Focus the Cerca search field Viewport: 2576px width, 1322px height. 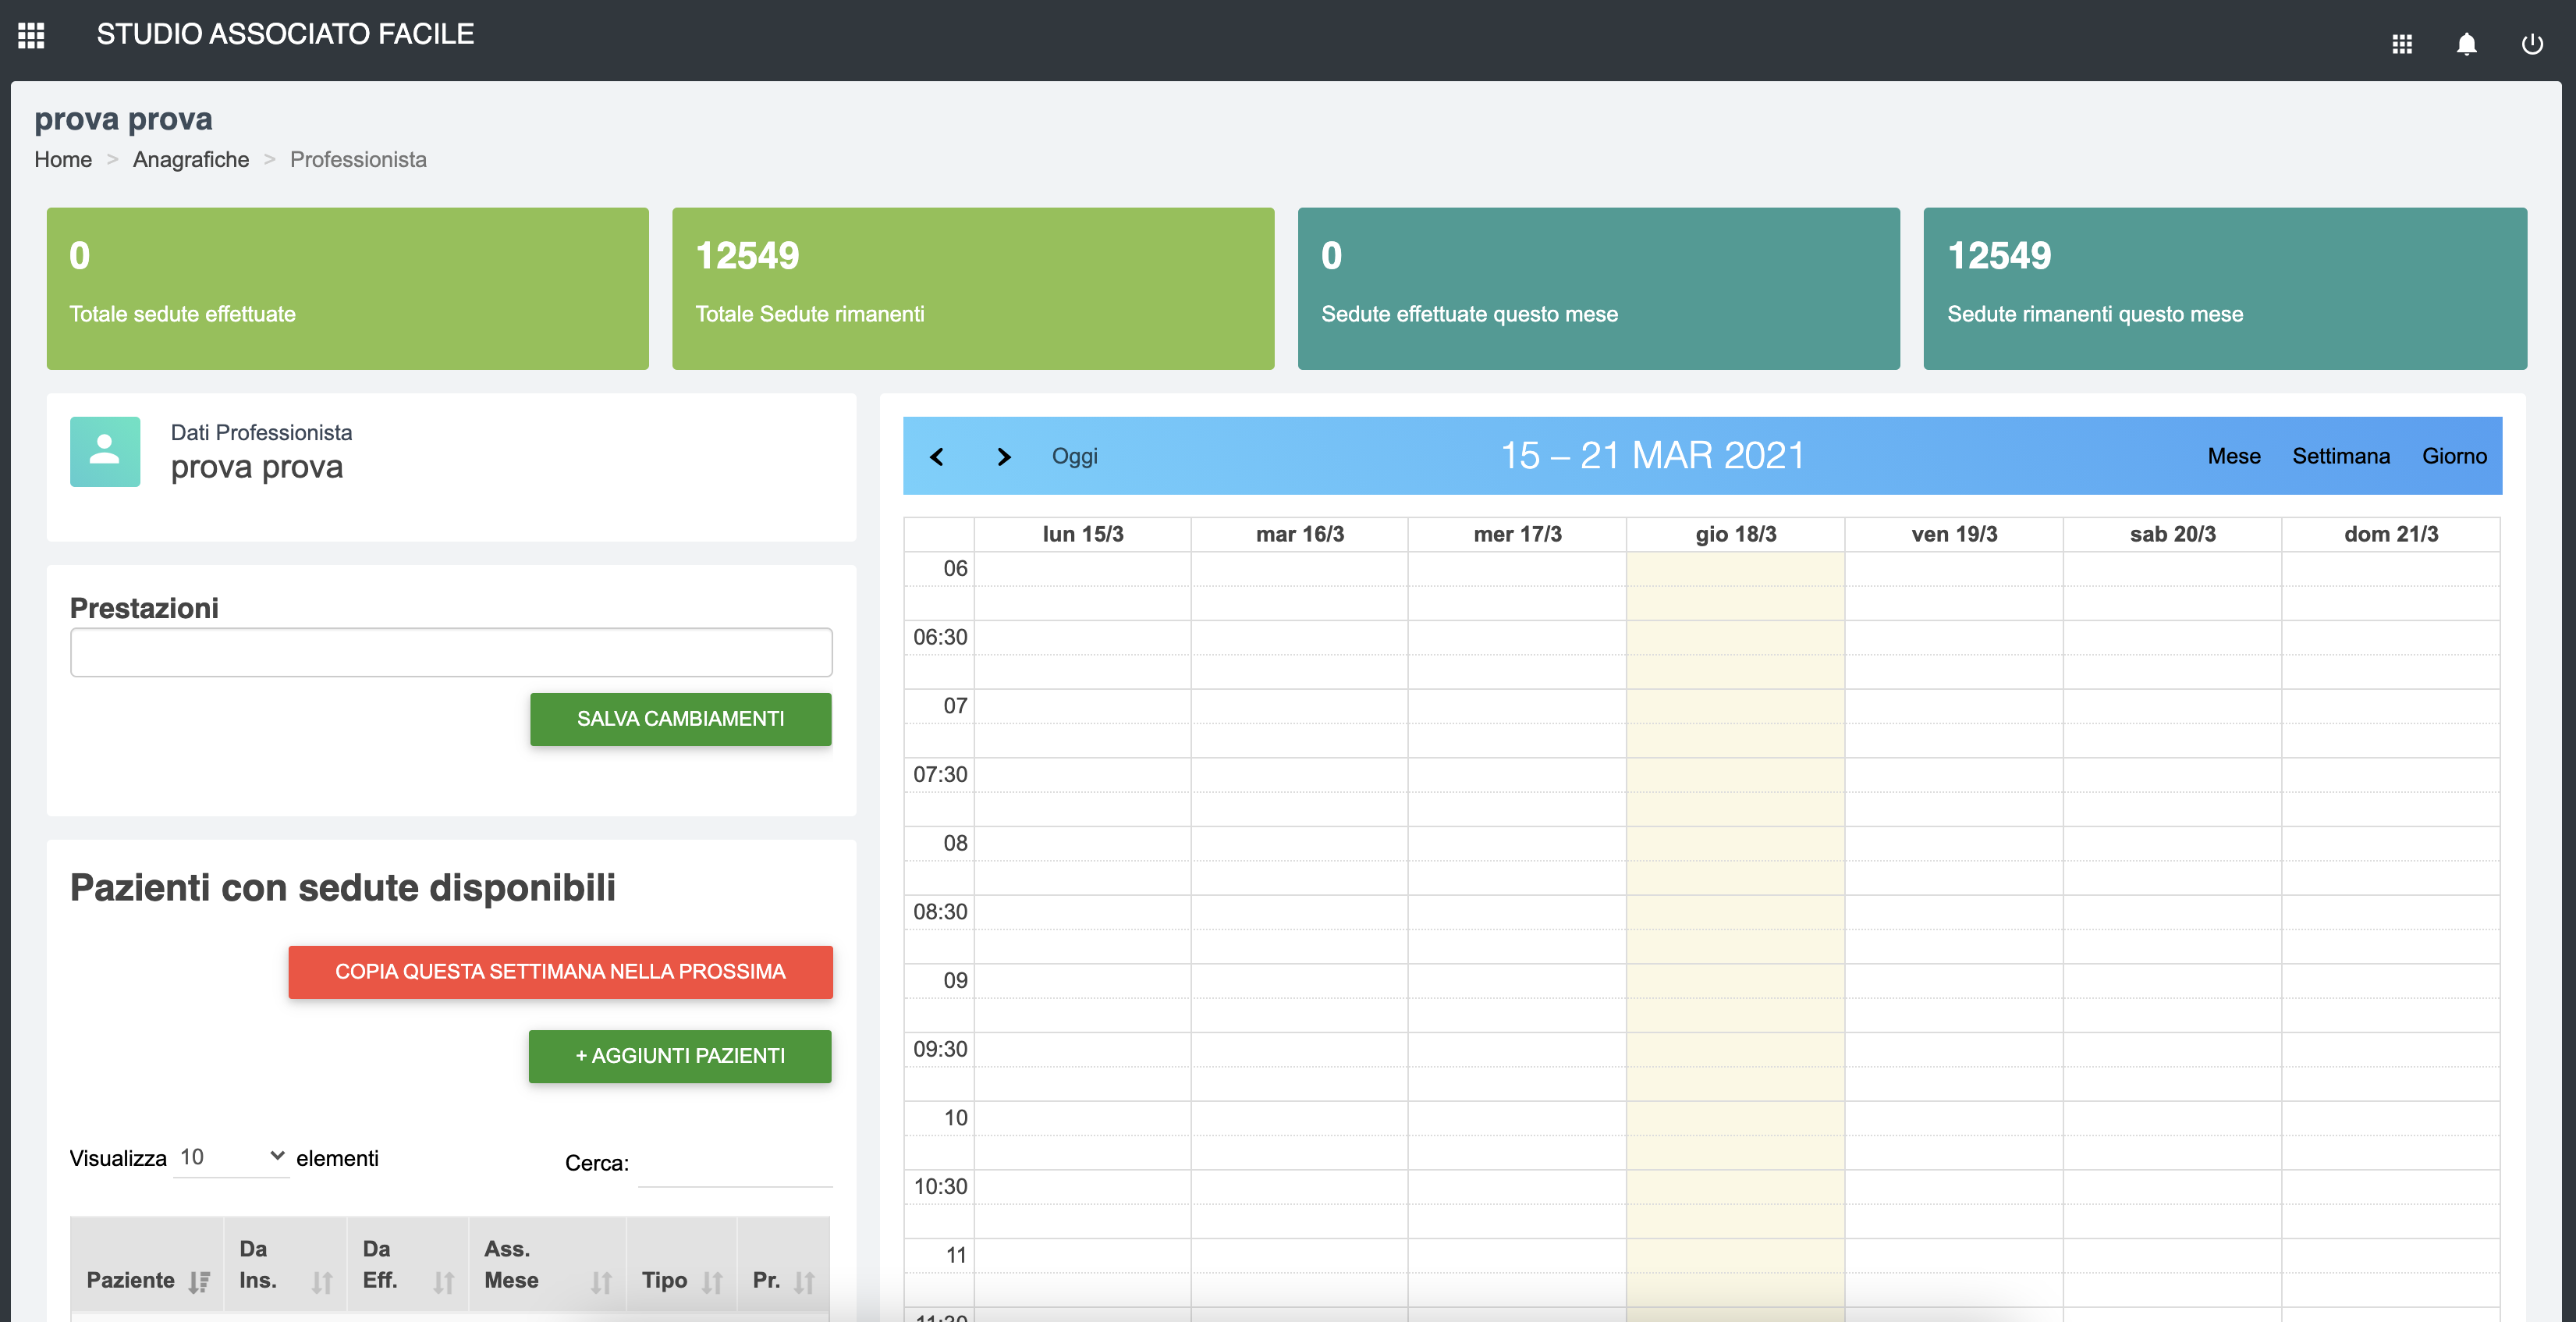pyautogui.click(x=735, y=1164)
